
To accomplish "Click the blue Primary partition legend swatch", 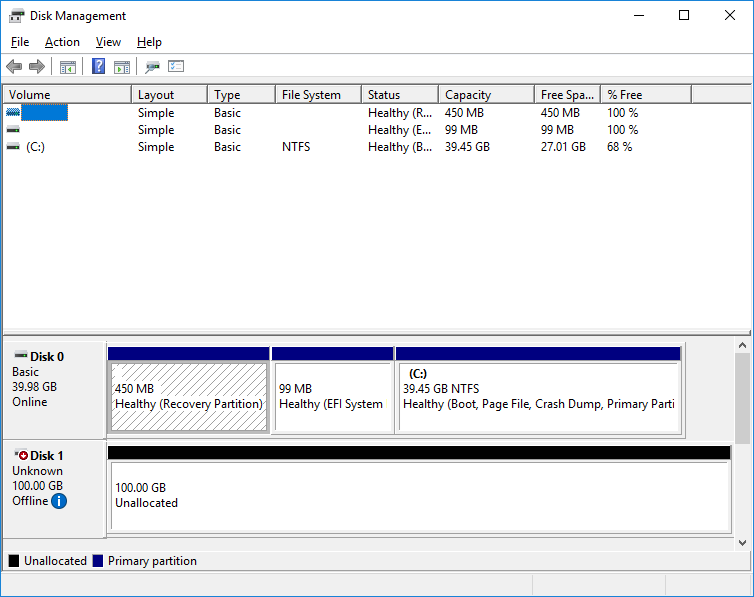I will tap(98, 560).
